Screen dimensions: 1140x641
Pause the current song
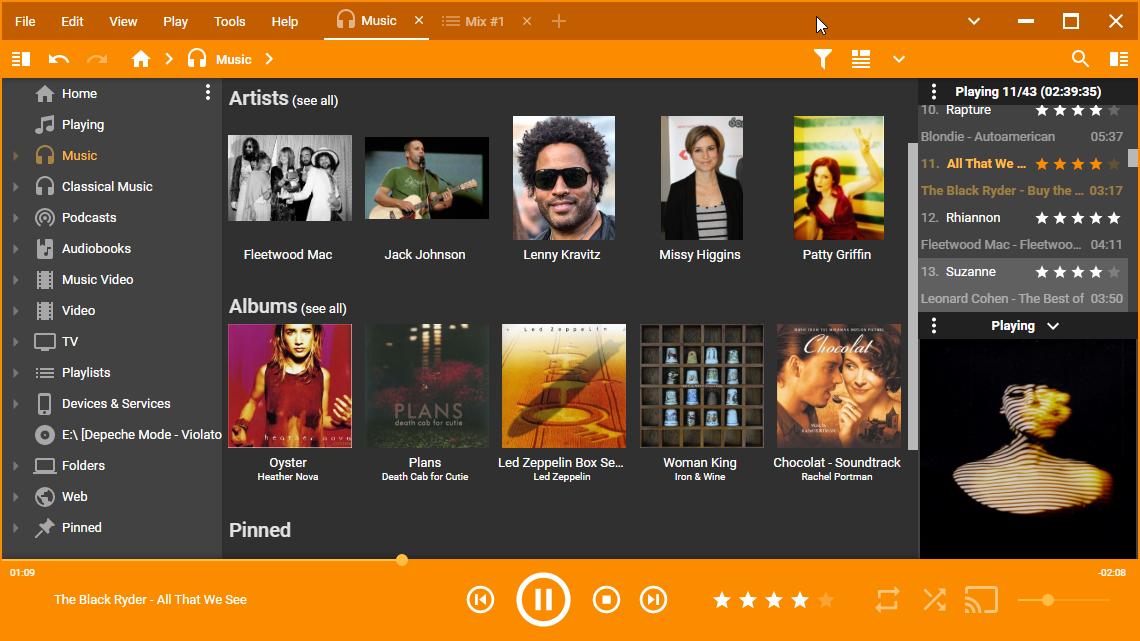pyautogui.click(x=543, y=599)
